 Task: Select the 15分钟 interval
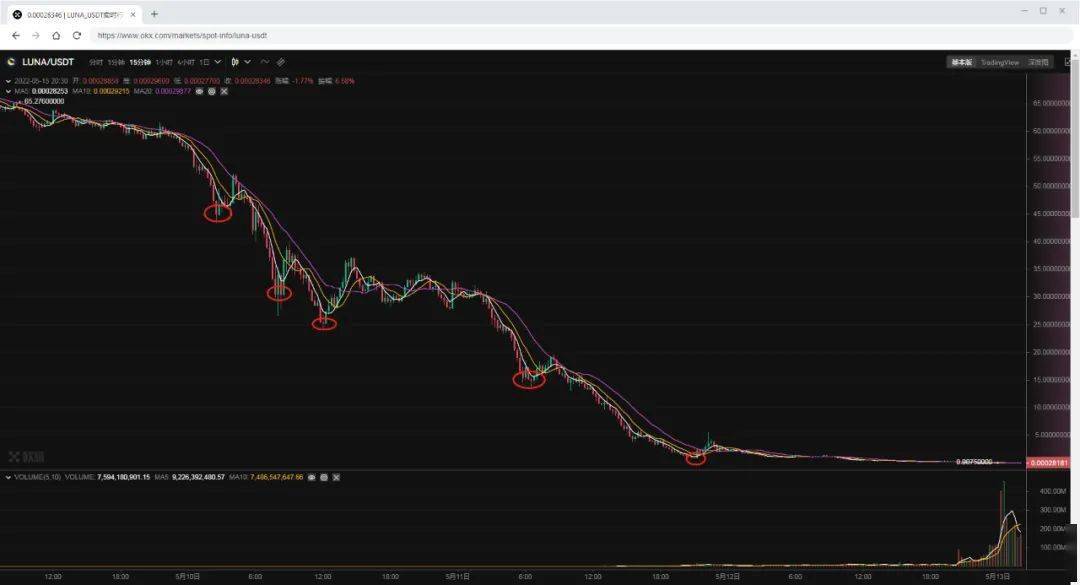tap(141, 62)
